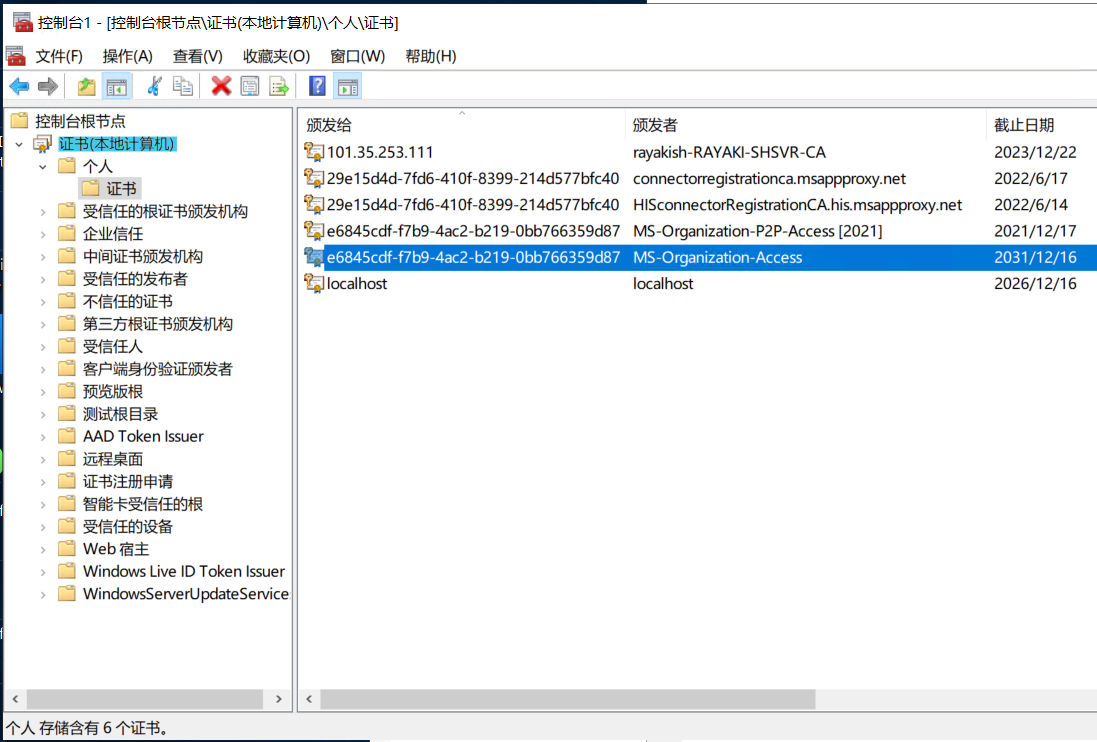Toggle the Show/Hide Console Tree icon
Image resolution: width=1097 pixels, height=742 pixels.
tap(117, 87)
